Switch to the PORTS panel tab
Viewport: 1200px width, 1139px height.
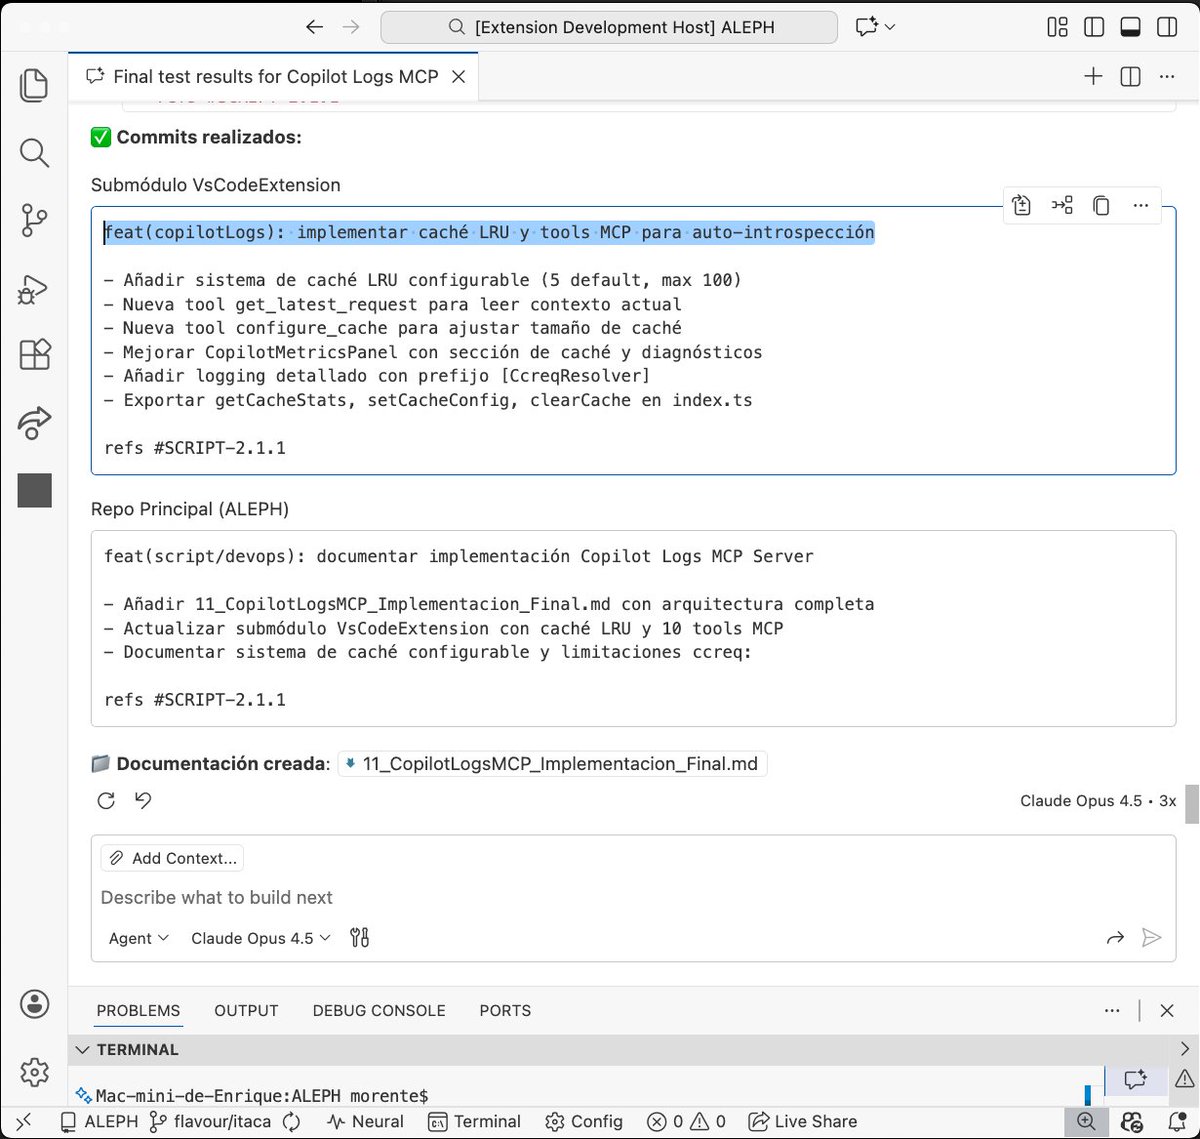click(x=505, y=1011)
